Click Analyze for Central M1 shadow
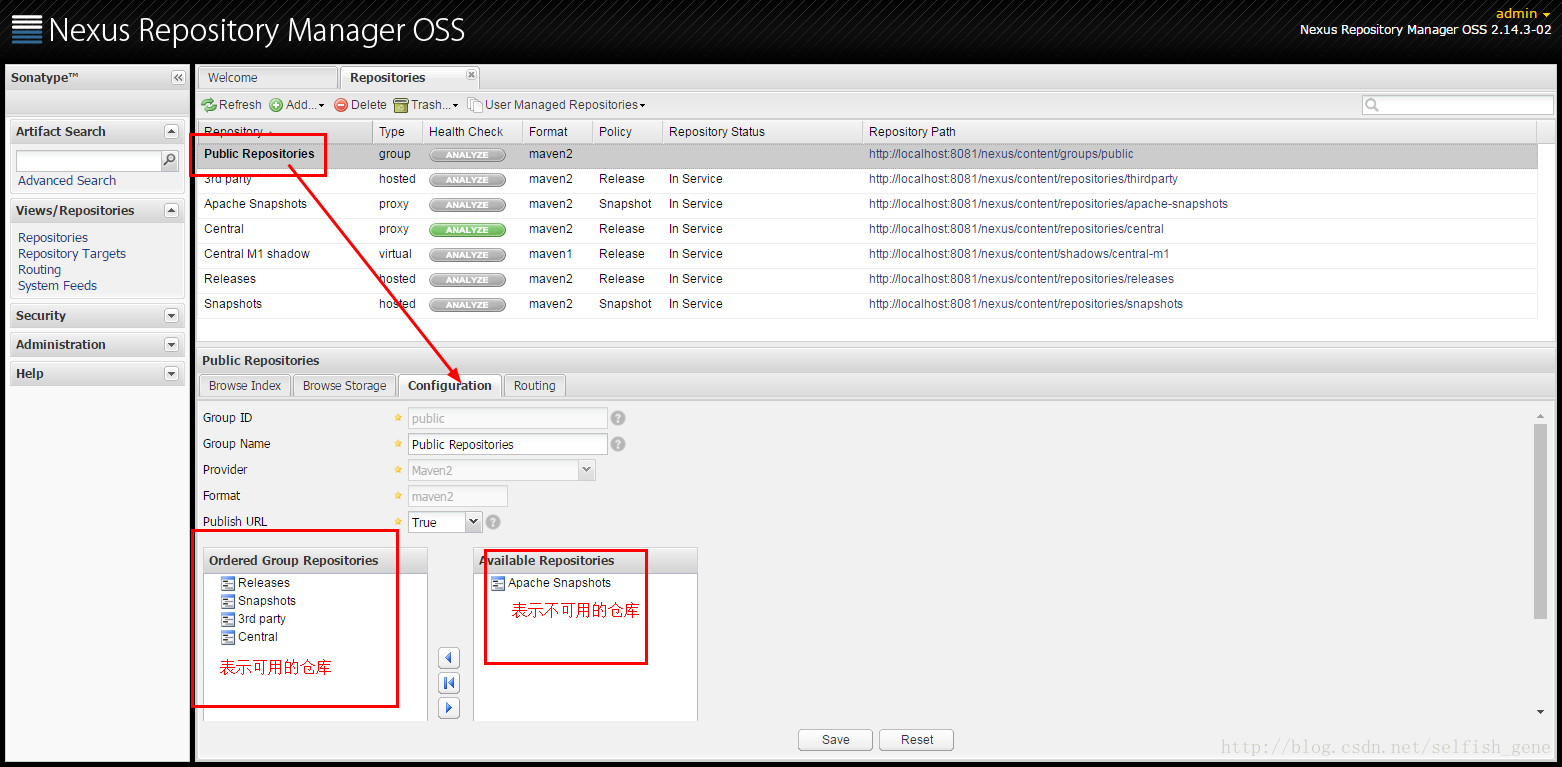The image size is (1562, 767). pos(467,255)
